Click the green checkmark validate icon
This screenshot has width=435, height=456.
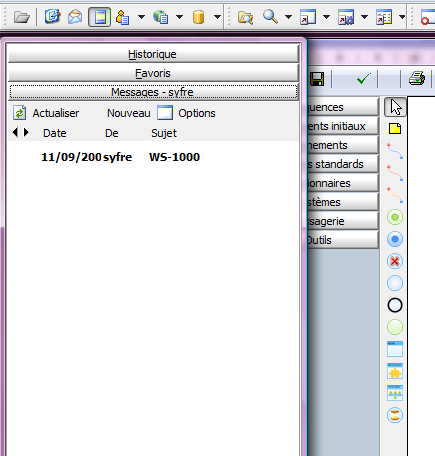tap(363, 79)
